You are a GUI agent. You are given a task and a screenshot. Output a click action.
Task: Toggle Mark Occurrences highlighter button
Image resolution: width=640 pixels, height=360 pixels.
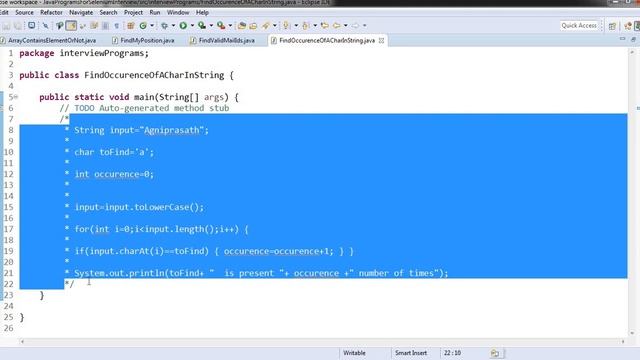point(71,26)
